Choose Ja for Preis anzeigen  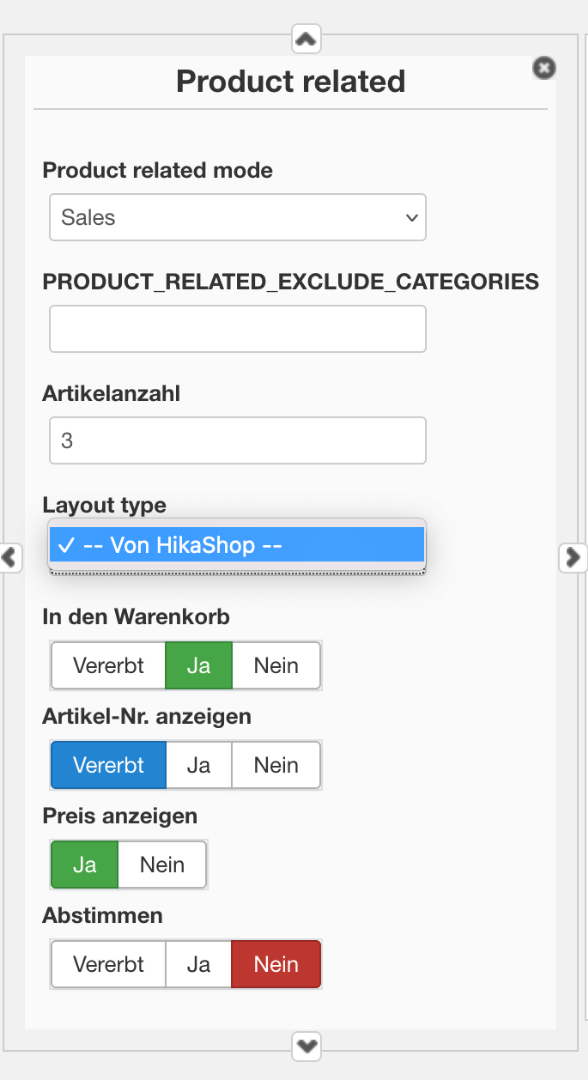coord(85,864)
